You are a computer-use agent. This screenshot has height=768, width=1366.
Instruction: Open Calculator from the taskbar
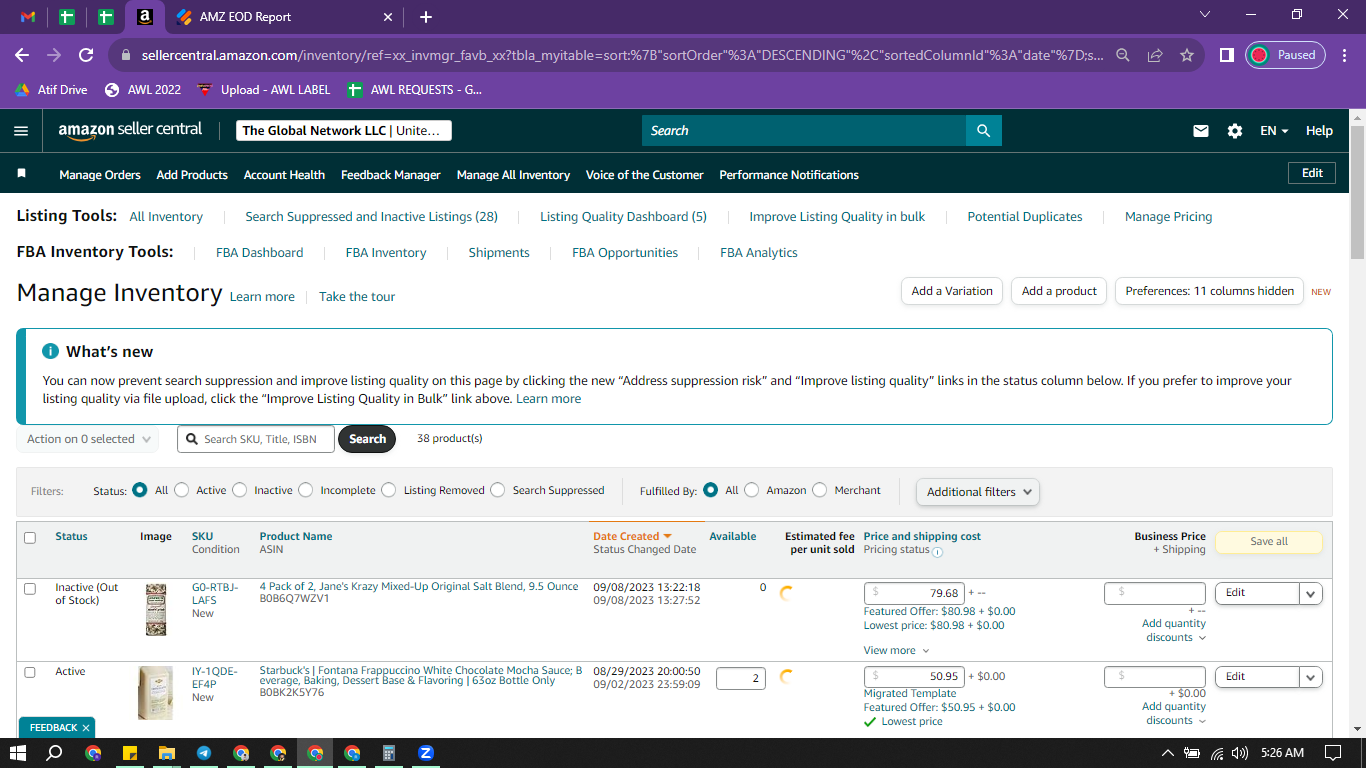[389, 753]
